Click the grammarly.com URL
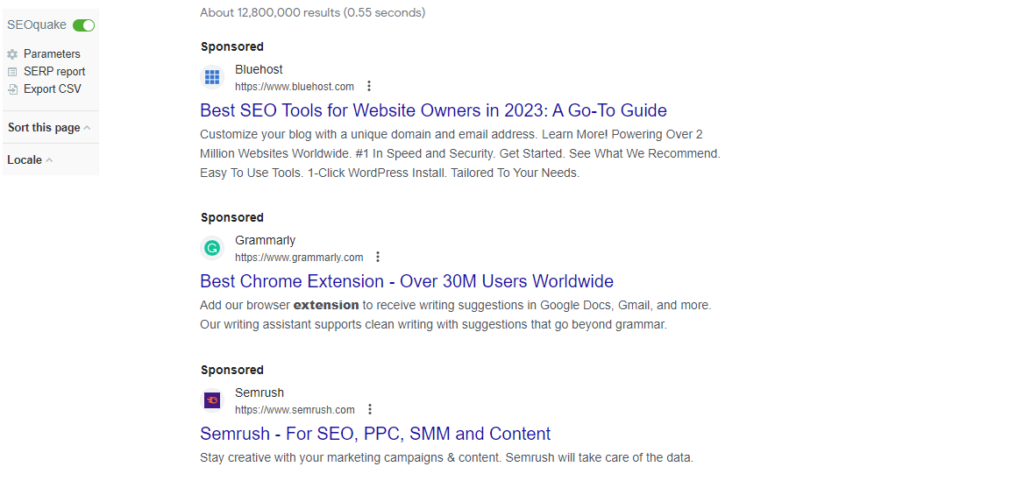Viewport: 1024px width, 495px height. point(299,257)
